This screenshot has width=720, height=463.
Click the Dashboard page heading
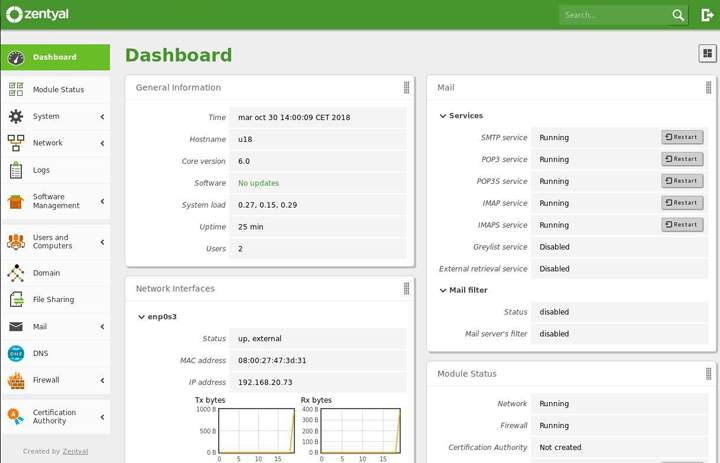coord(179,55)
